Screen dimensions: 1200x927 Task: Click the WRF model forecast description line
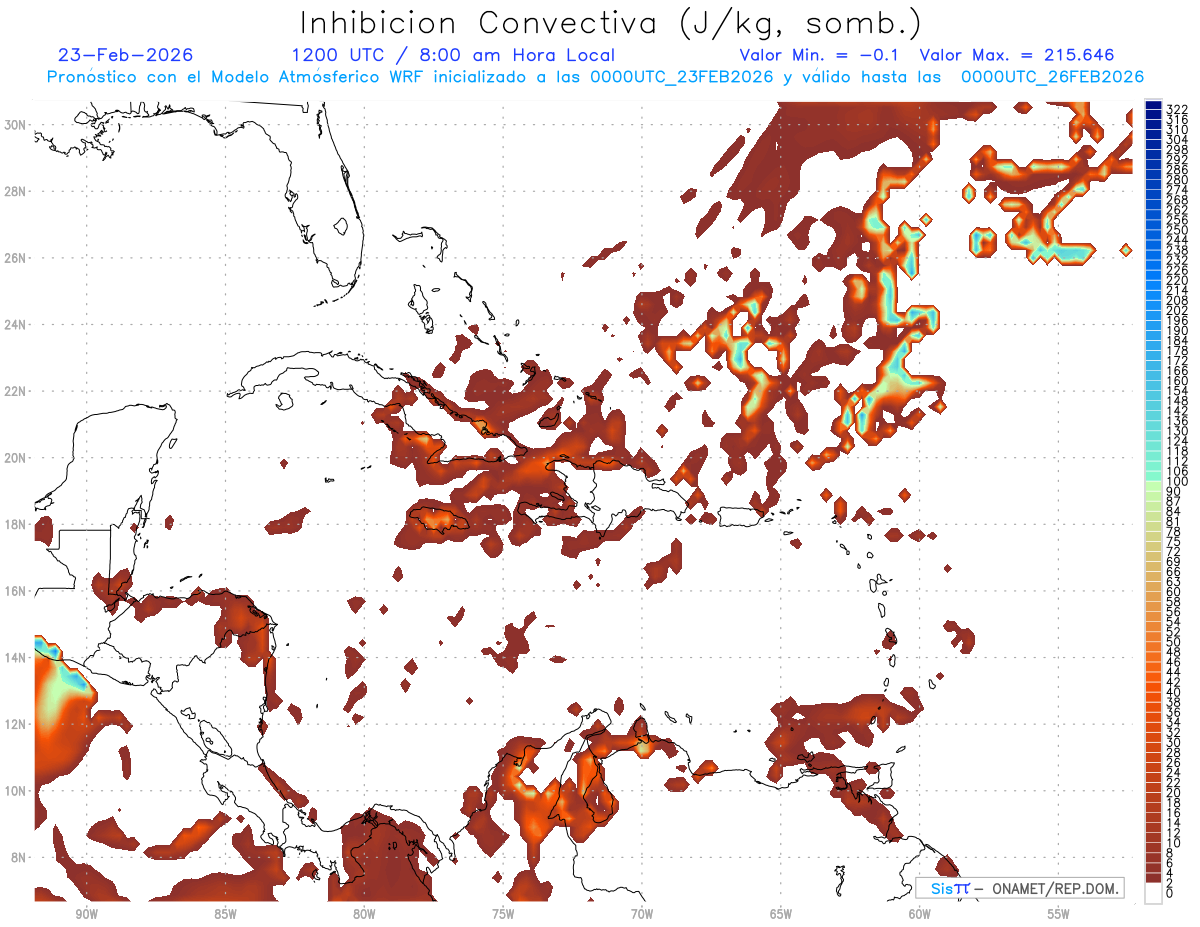(596, 77)
